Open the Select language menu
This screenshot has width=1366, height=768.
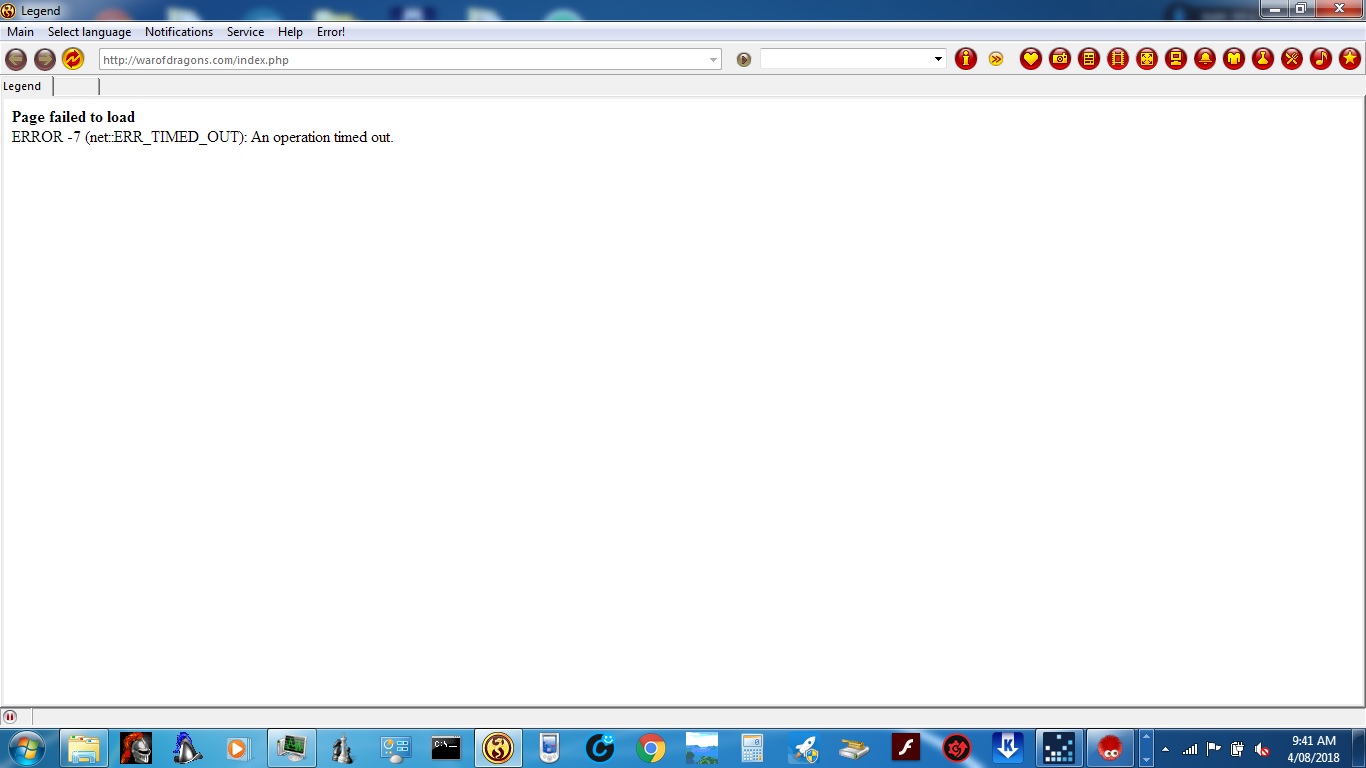(x=89, y=32)
